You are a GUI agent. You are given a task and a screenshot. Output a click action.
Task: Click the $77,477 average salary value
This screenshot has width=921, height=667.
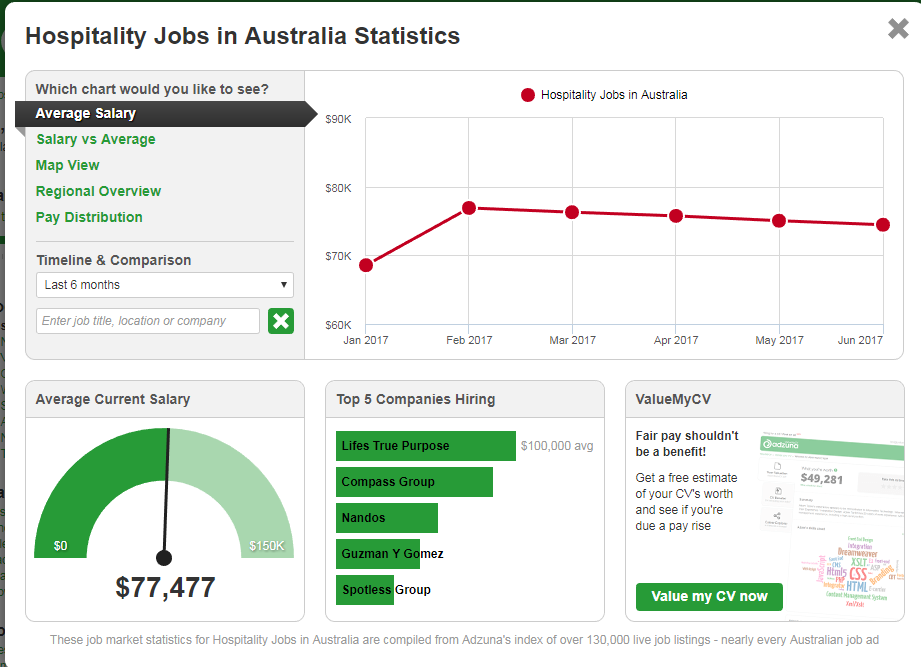165,588
